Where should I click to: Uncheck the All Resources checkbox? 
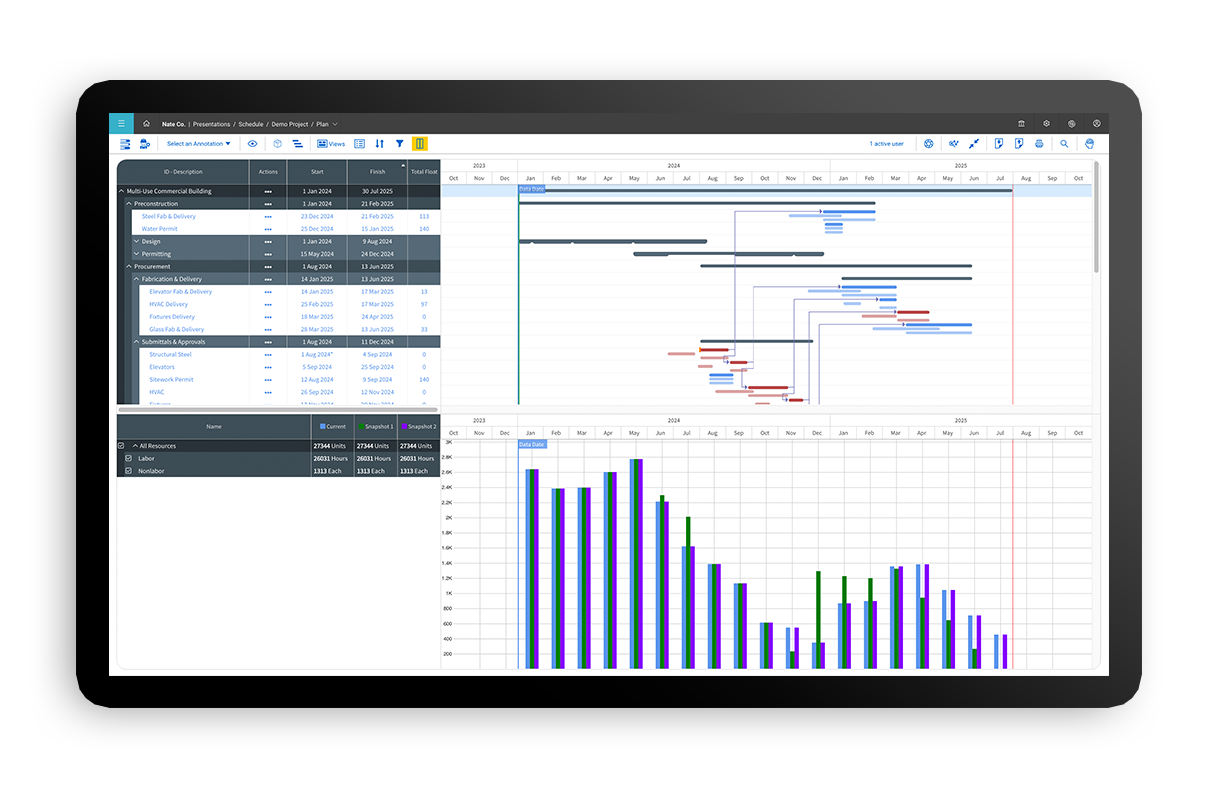coord(122,446)
